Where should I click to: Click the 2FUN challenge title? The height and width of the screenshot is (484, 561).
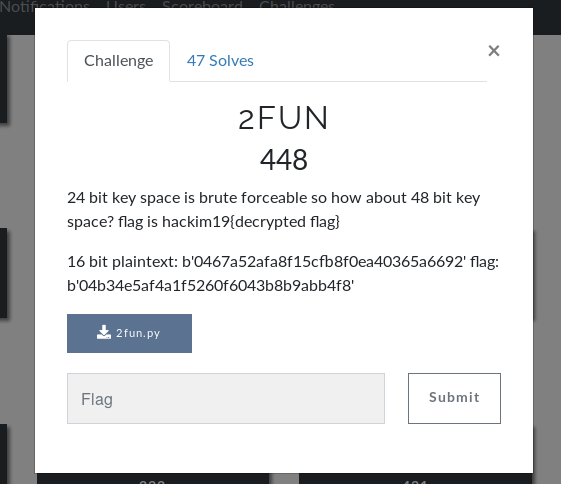(283, 118)
